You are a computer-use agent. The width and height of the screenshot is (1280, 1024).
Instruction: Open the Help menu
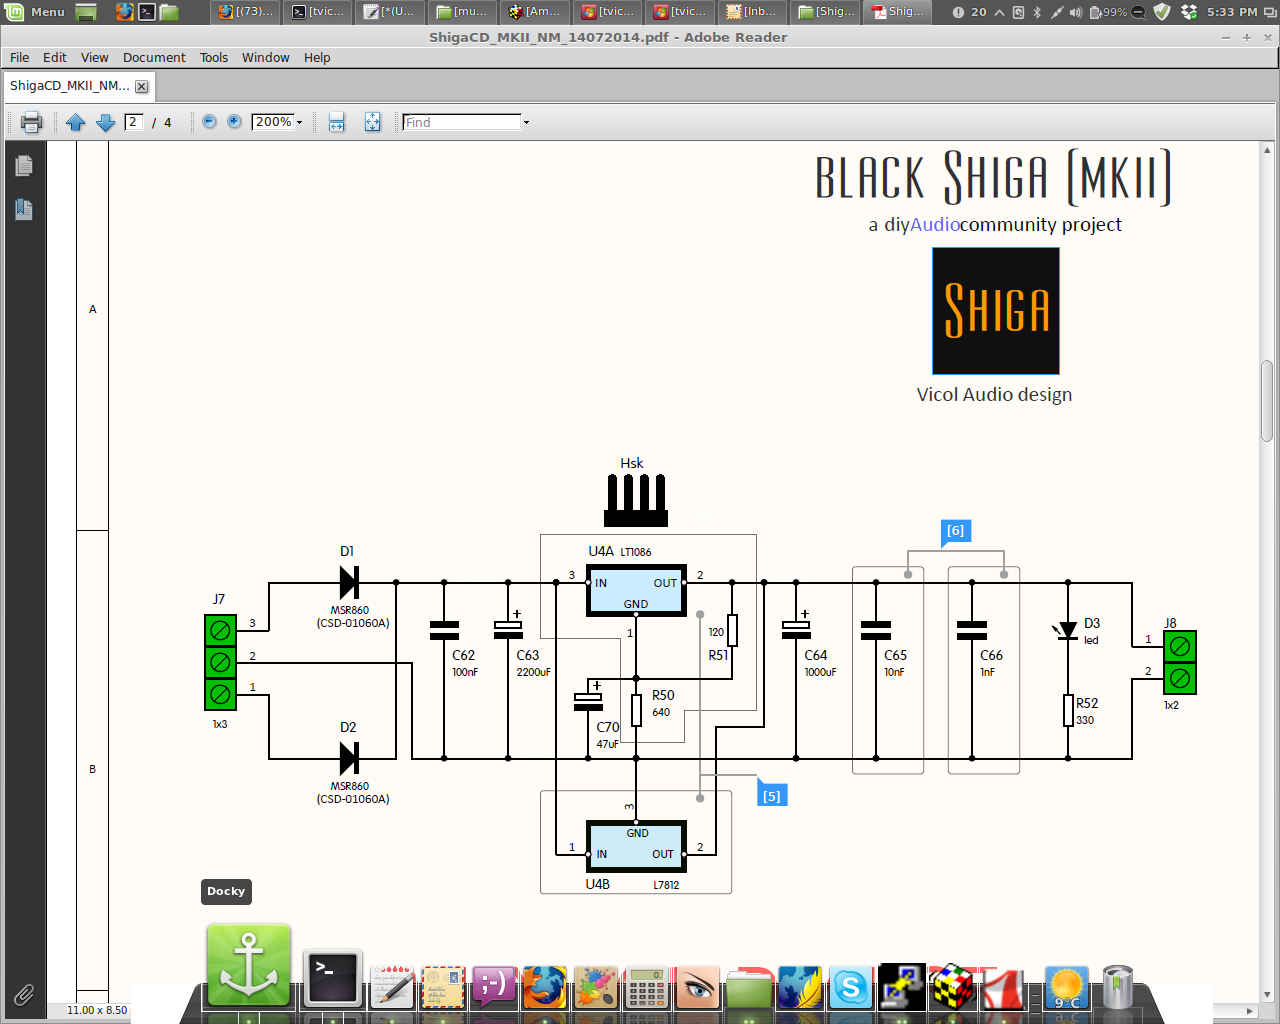click(317, 57)
